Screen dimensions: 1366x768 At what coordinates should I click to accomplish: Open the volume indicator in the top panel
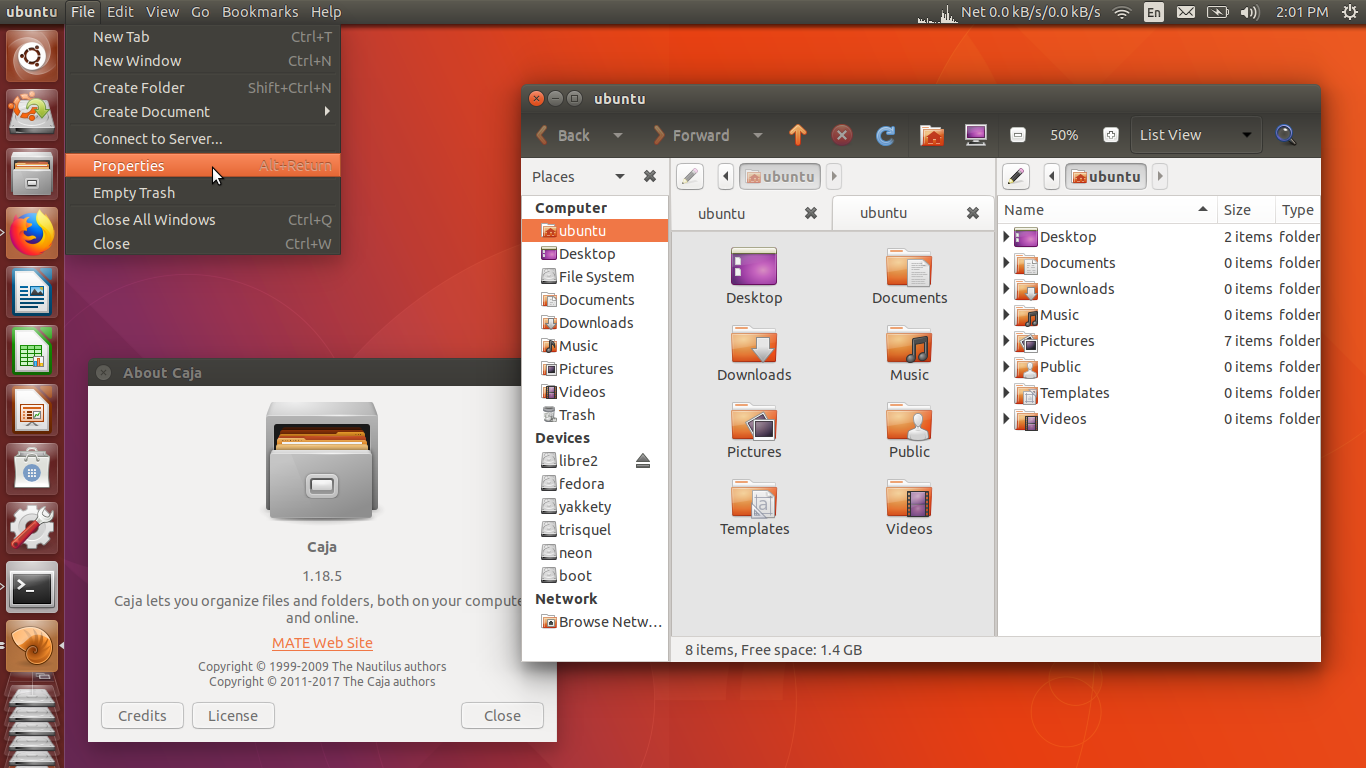(x=1249, y=12)
